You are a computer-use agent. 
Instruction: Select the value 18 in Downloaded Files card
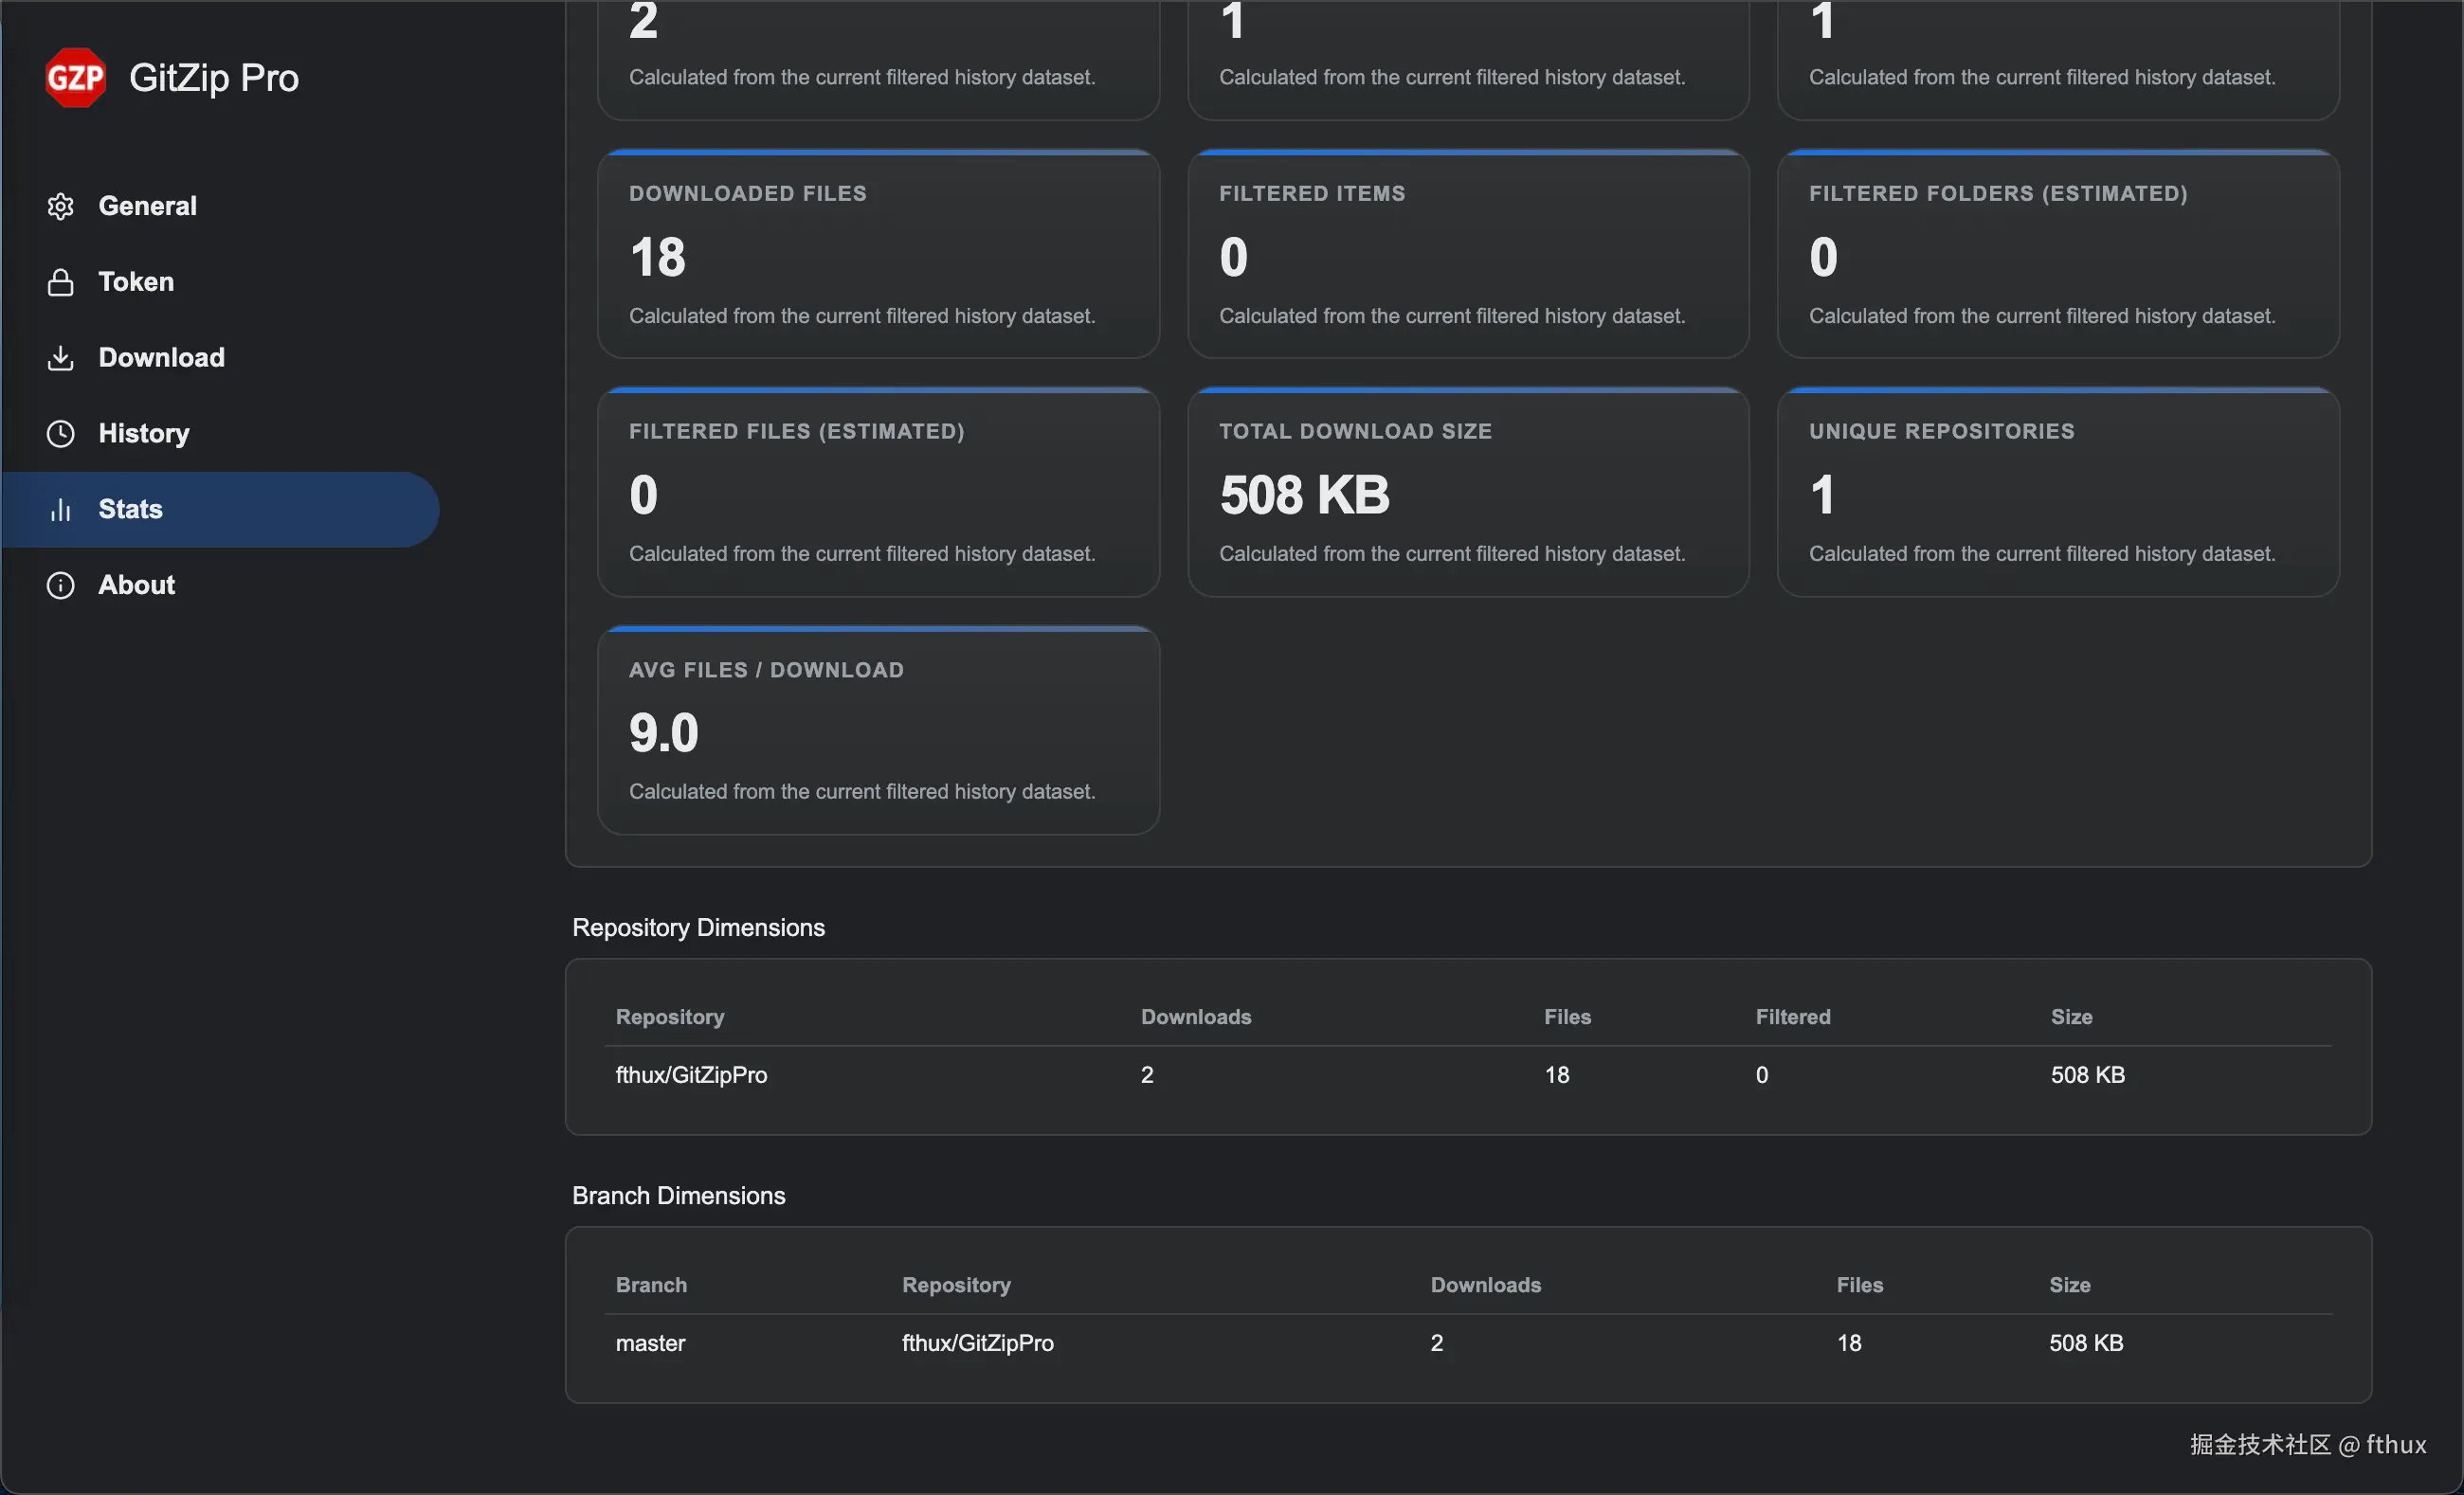click(x=658, y=257)
